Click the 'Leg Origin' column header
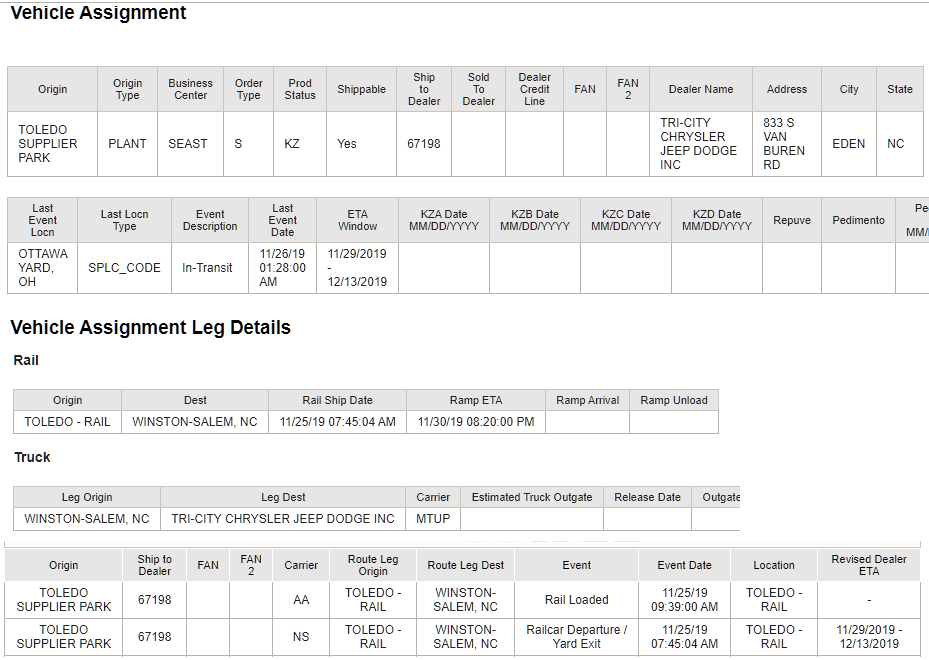Screen dimensions: 929x660 [87, 497]
